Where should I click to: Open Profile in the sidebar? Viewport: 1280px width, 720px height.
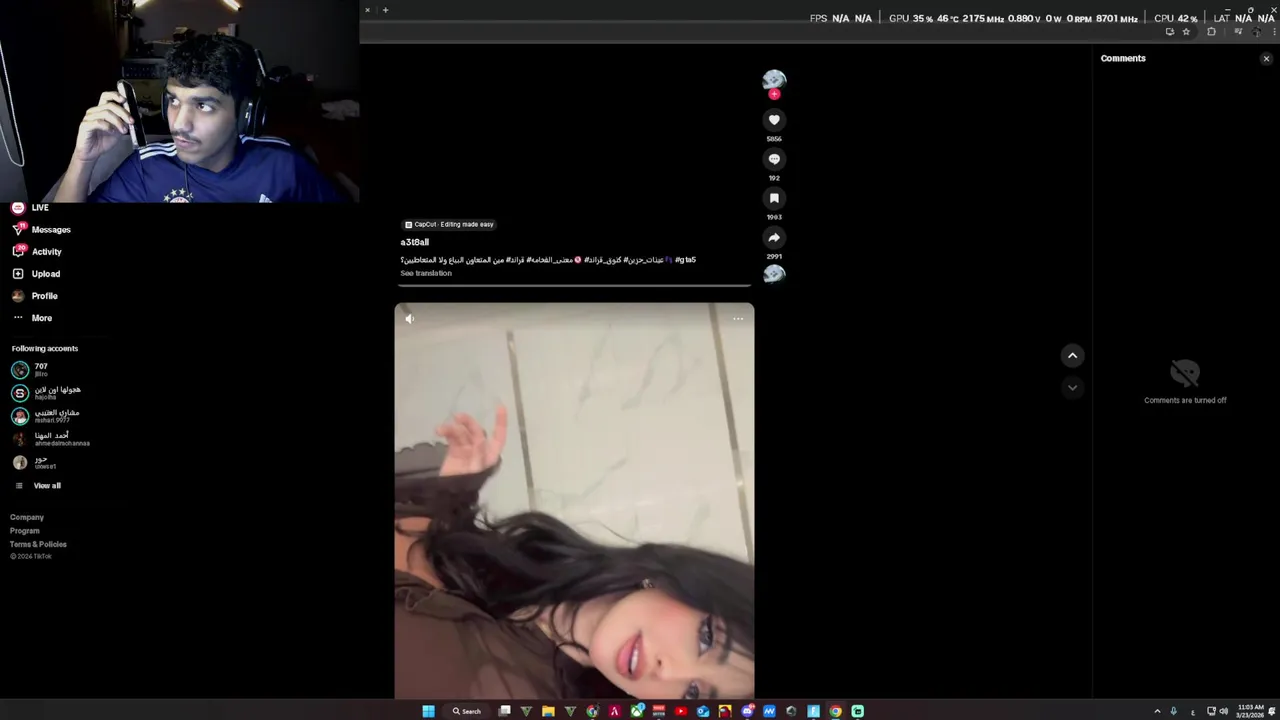pyautogui.click(x=35, y=296)
